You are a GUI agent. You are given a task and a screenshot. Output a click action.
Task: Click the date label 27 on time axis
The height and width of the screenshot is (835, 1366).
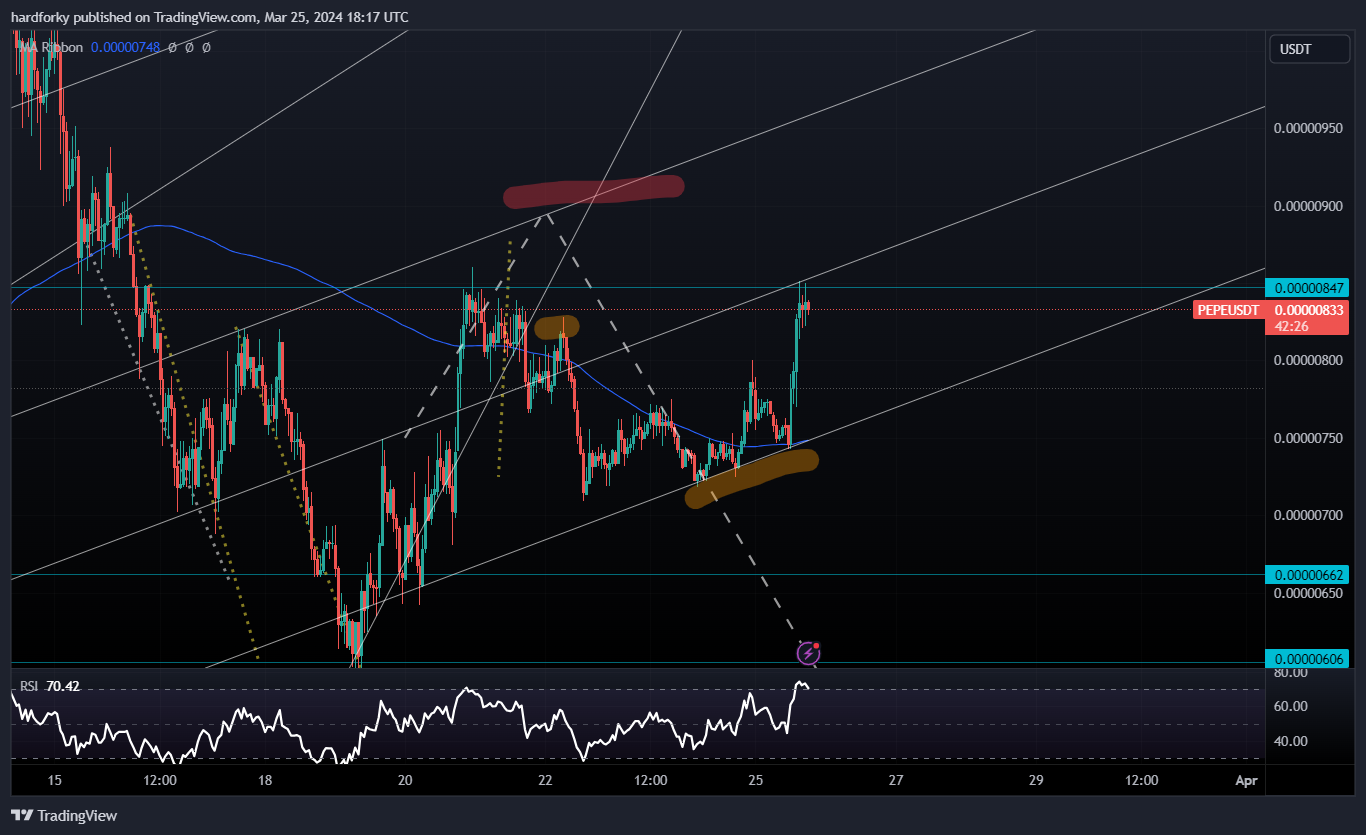896,780
